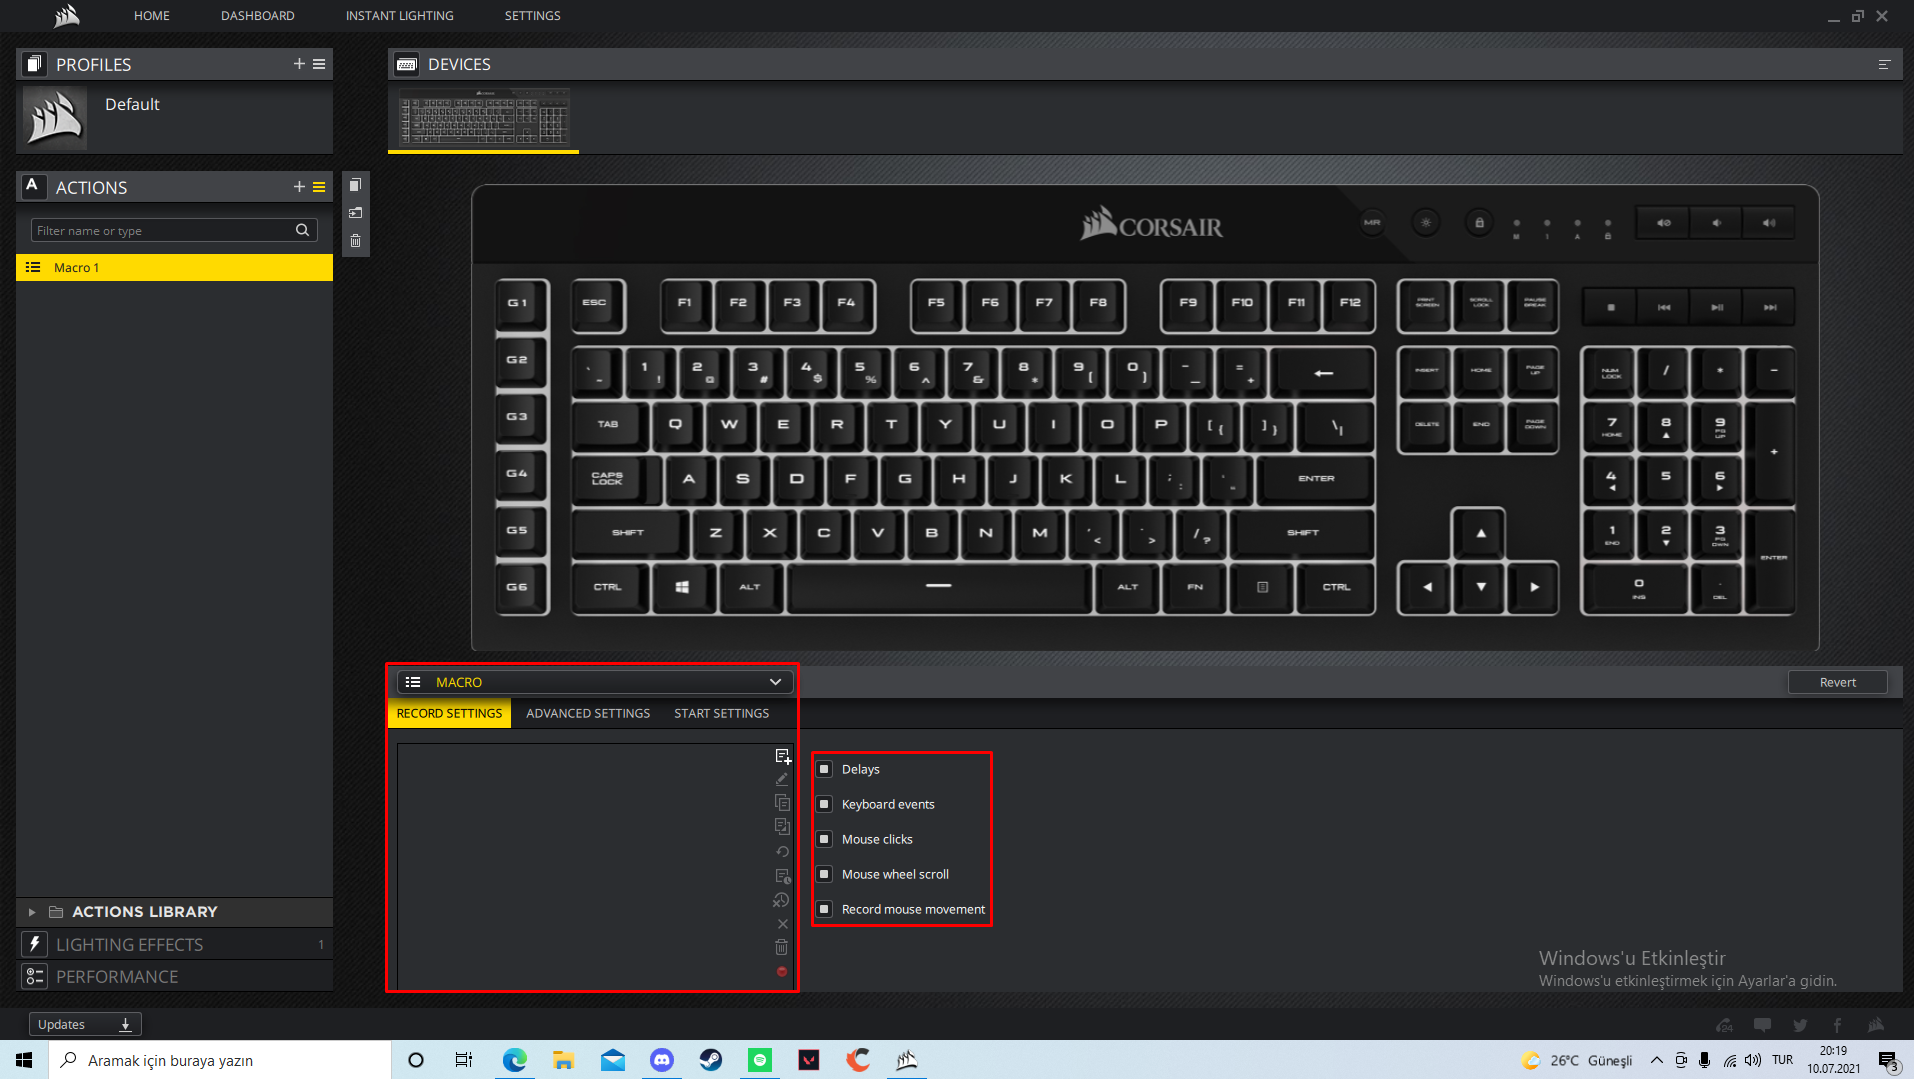Click the X clear icon in macro toolbar
This screenshot has width=1914, height=1079.
tap(782, 924)
